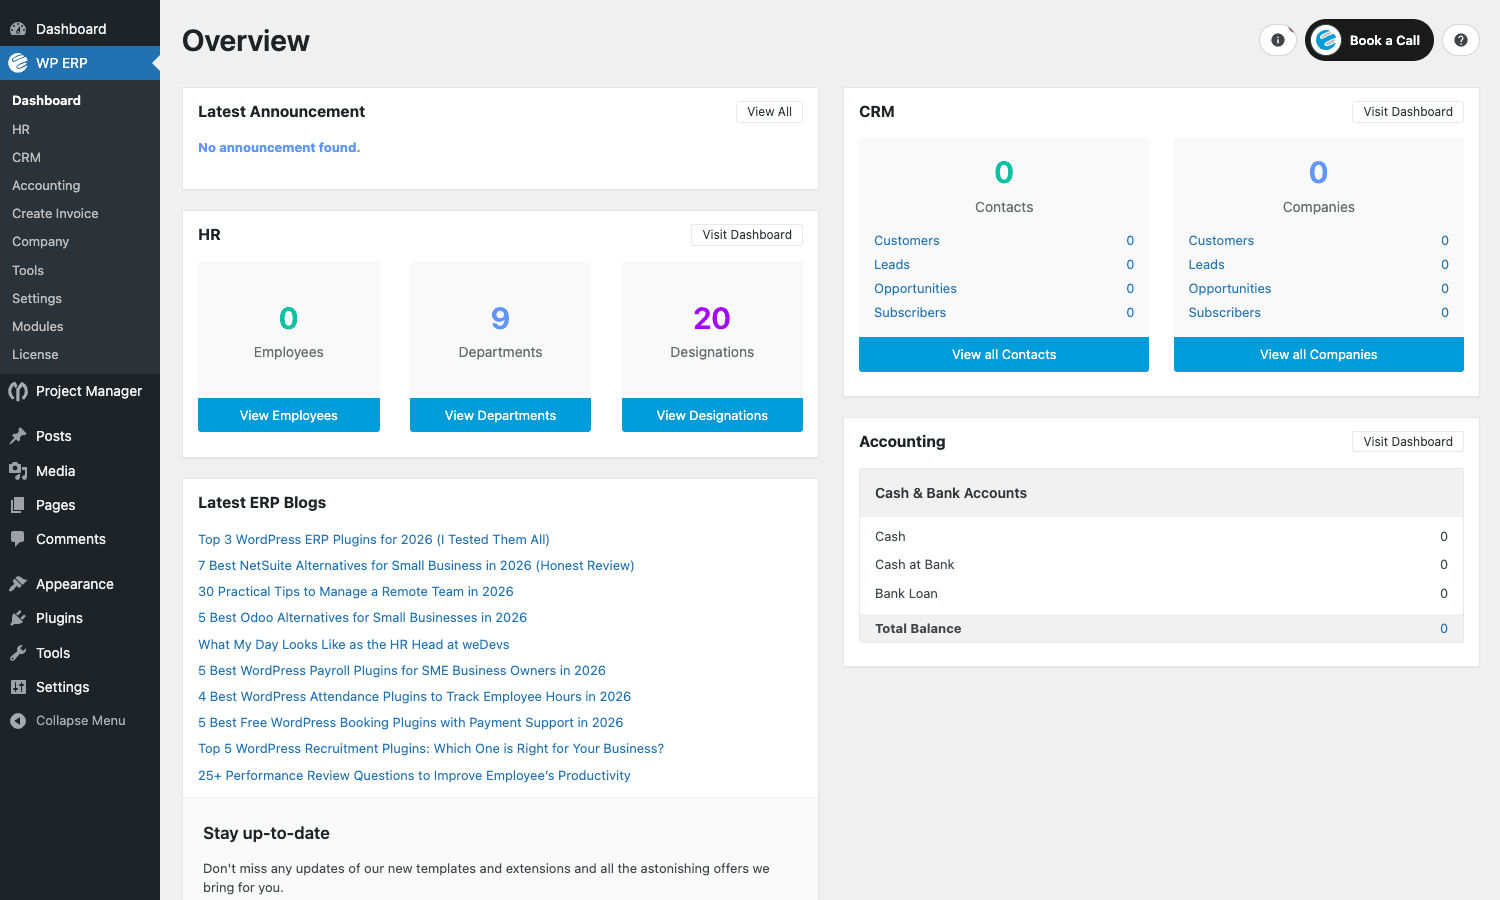Open the WP ERP Tools submenu item
The image size is (1500, 900).
click(x=28, y=270)
